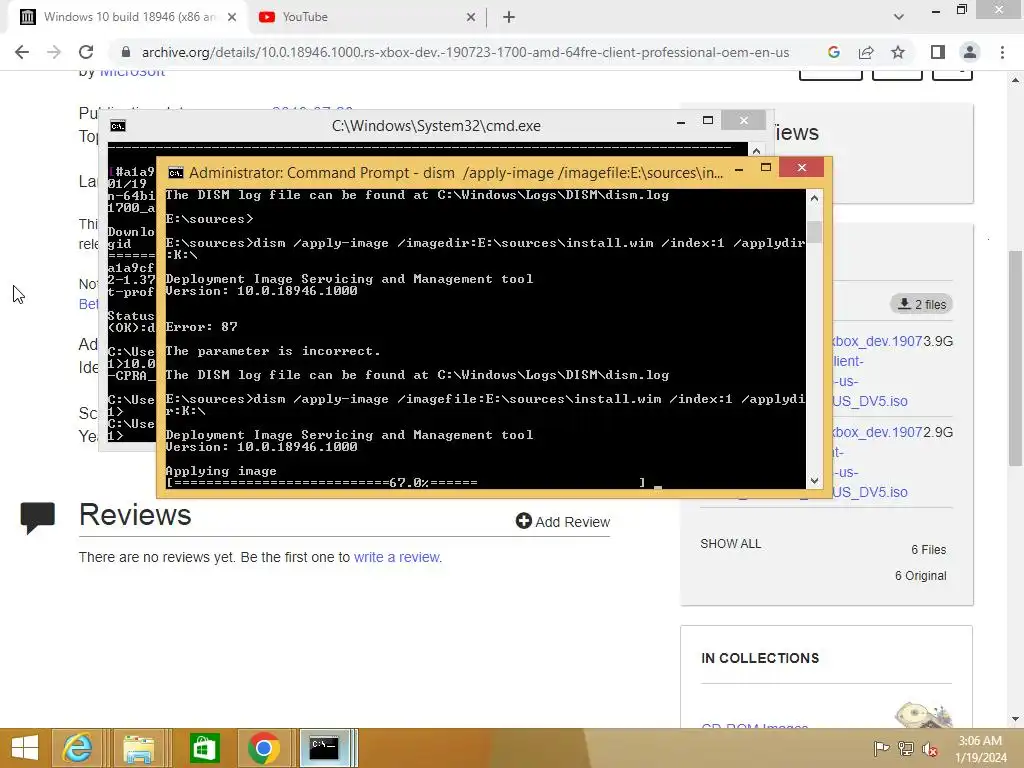Open the Windows Start button
Screen dimensions: 1024x768
click(25, 748)
